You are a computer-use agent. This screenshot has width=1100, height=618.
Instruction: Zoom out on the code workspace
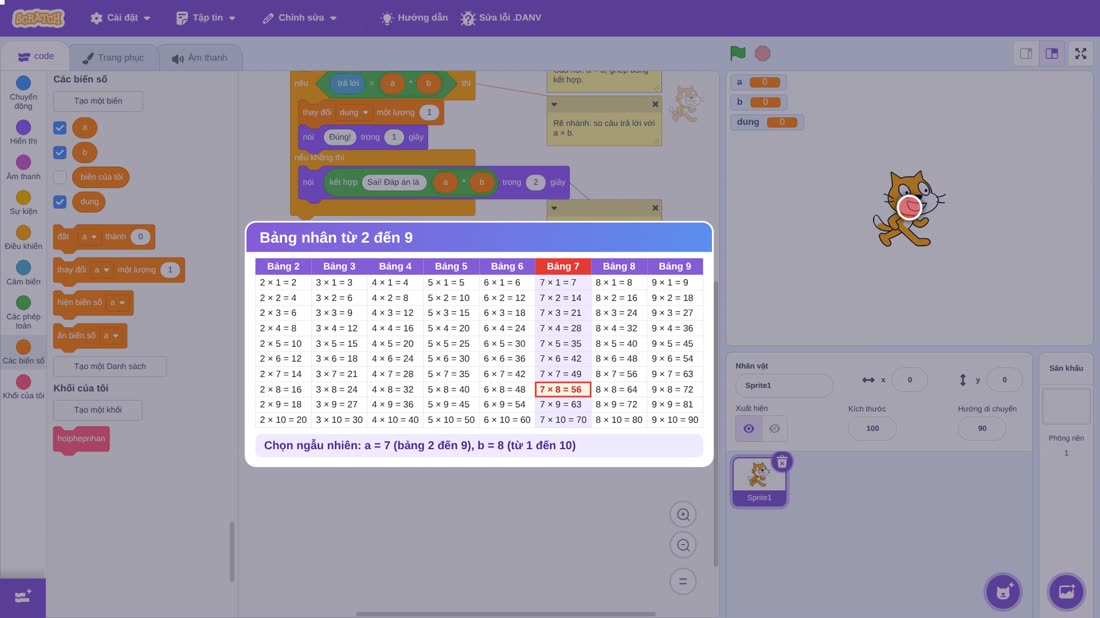coord(683,545)
